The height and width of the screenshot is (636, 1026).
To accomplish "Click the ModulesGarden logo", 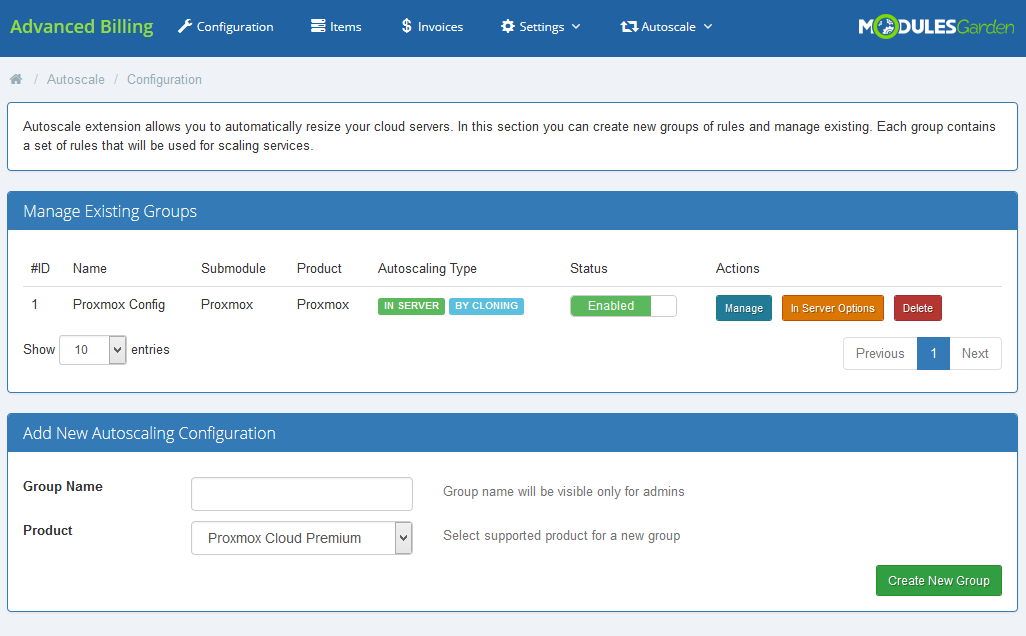I will pyautogui.click(x=936, y=27).
